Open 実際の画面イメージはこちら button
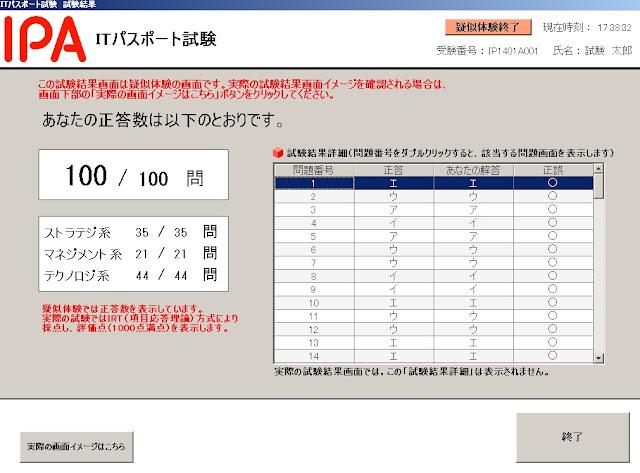This screenshot has width=640, height=473. click(x=76, y=447)
